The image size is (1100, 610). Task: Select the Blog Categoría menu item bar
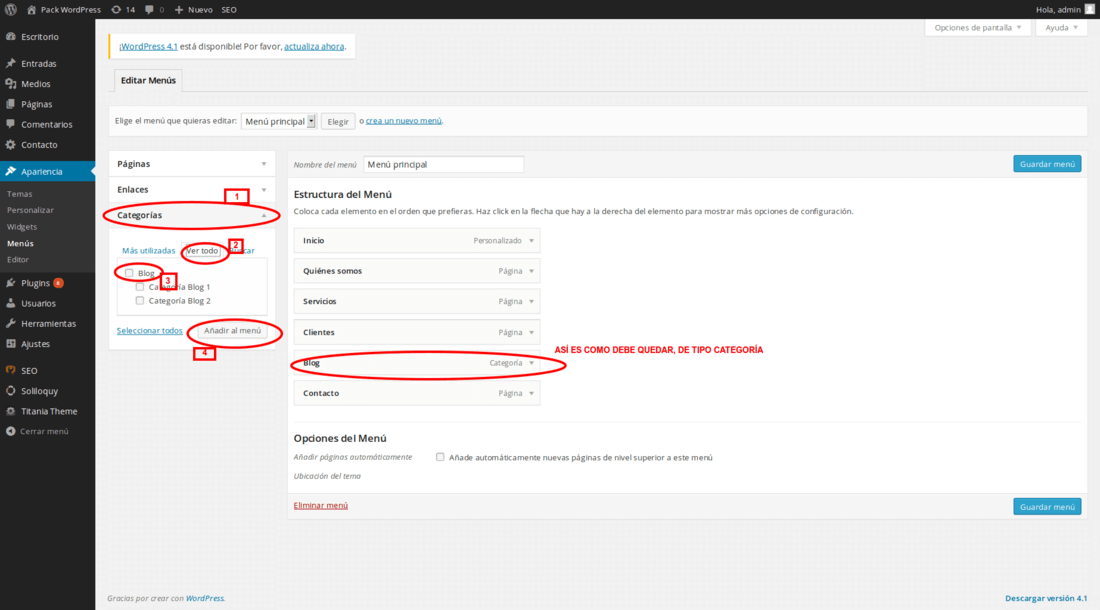click(x=417, y=362)
